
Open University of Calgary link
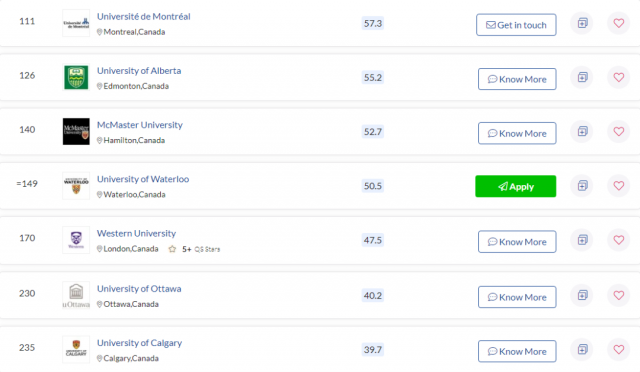point(139,343)
